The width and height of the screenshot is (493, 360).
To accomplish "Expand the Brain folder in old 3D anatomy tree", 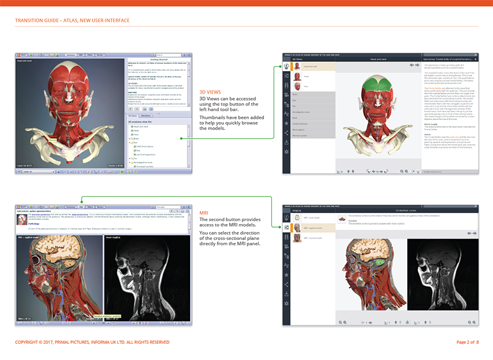I will pos(130,138).
